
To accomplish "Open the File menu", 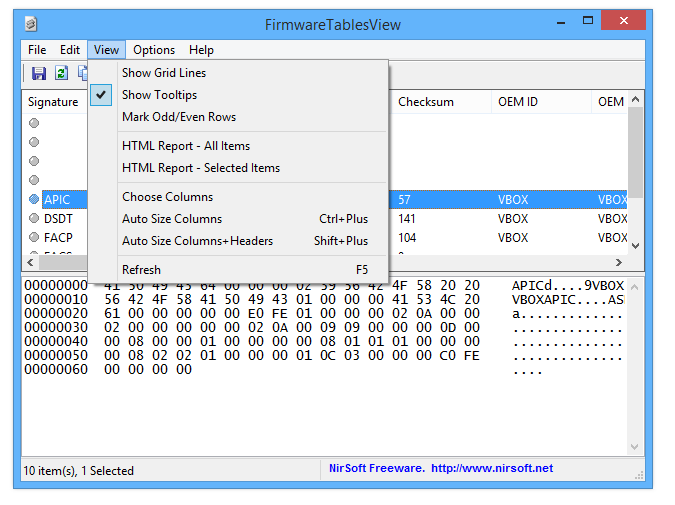I will point(37,50).
